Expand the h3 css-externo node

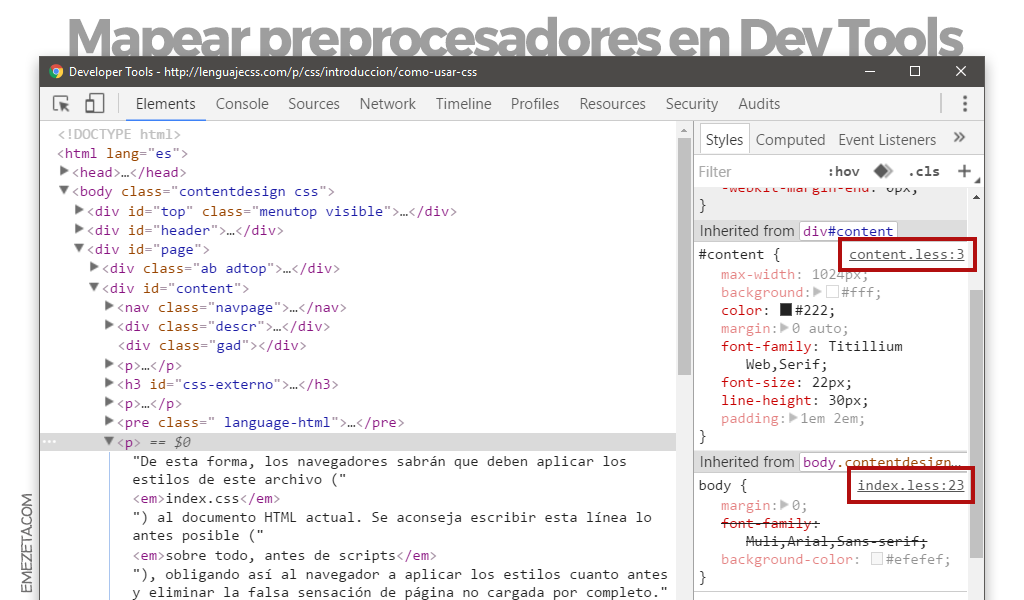[109, 383]
